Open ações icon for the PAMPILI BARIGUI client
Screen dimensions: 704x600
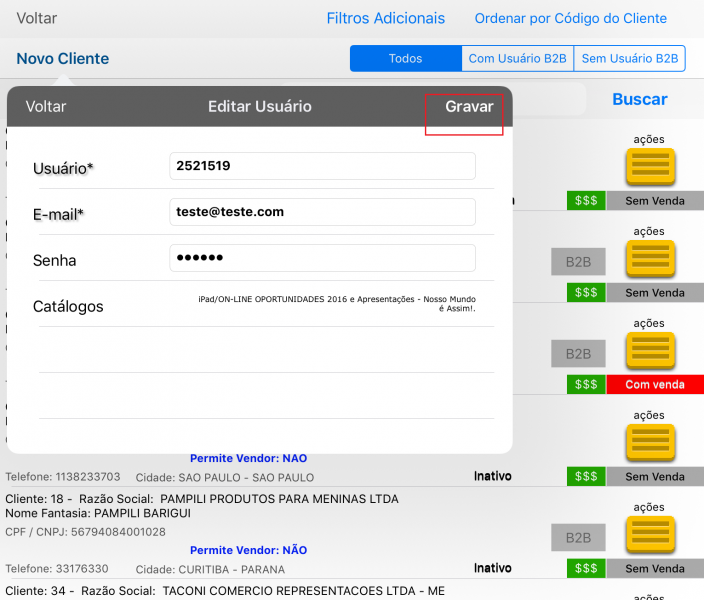(x=649, y=535)
